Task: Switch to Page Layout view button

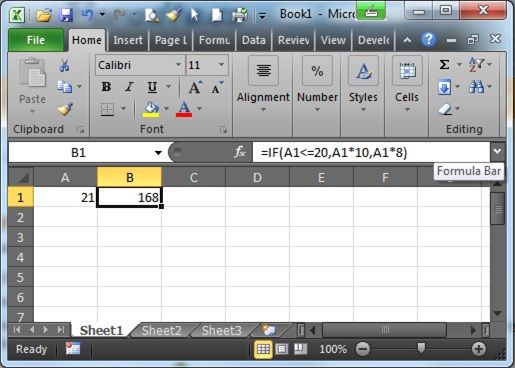Action: coord(282,349)
